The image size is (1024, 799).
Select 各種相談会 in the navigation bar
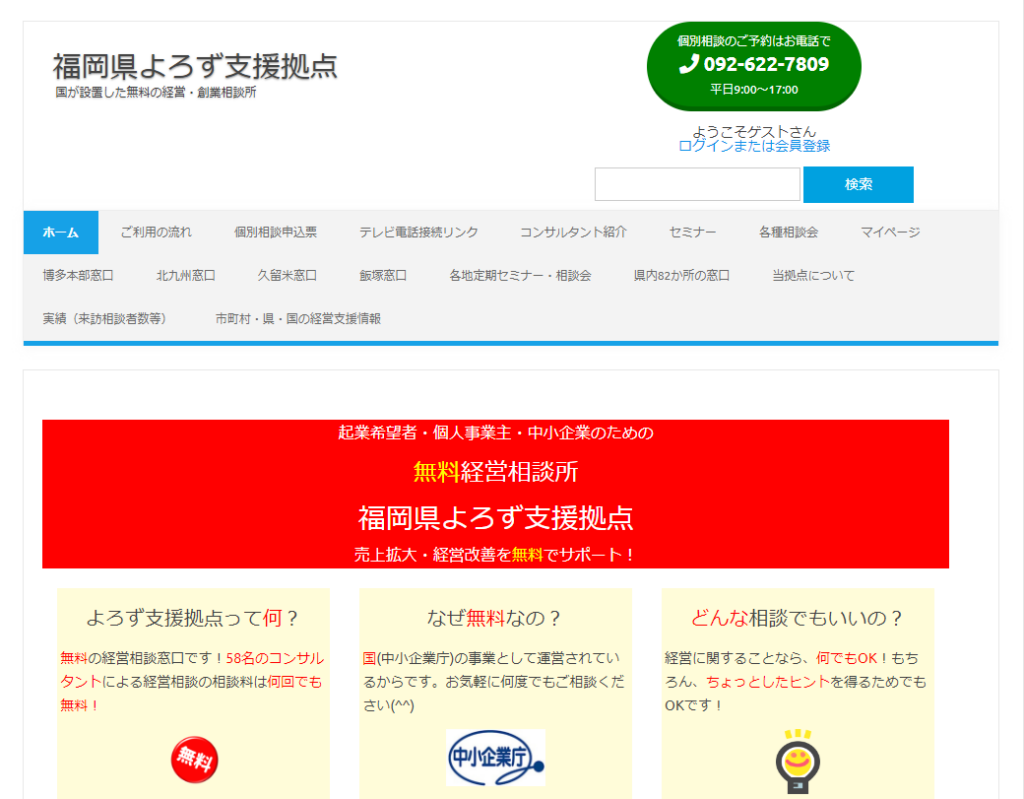[788, 232]
